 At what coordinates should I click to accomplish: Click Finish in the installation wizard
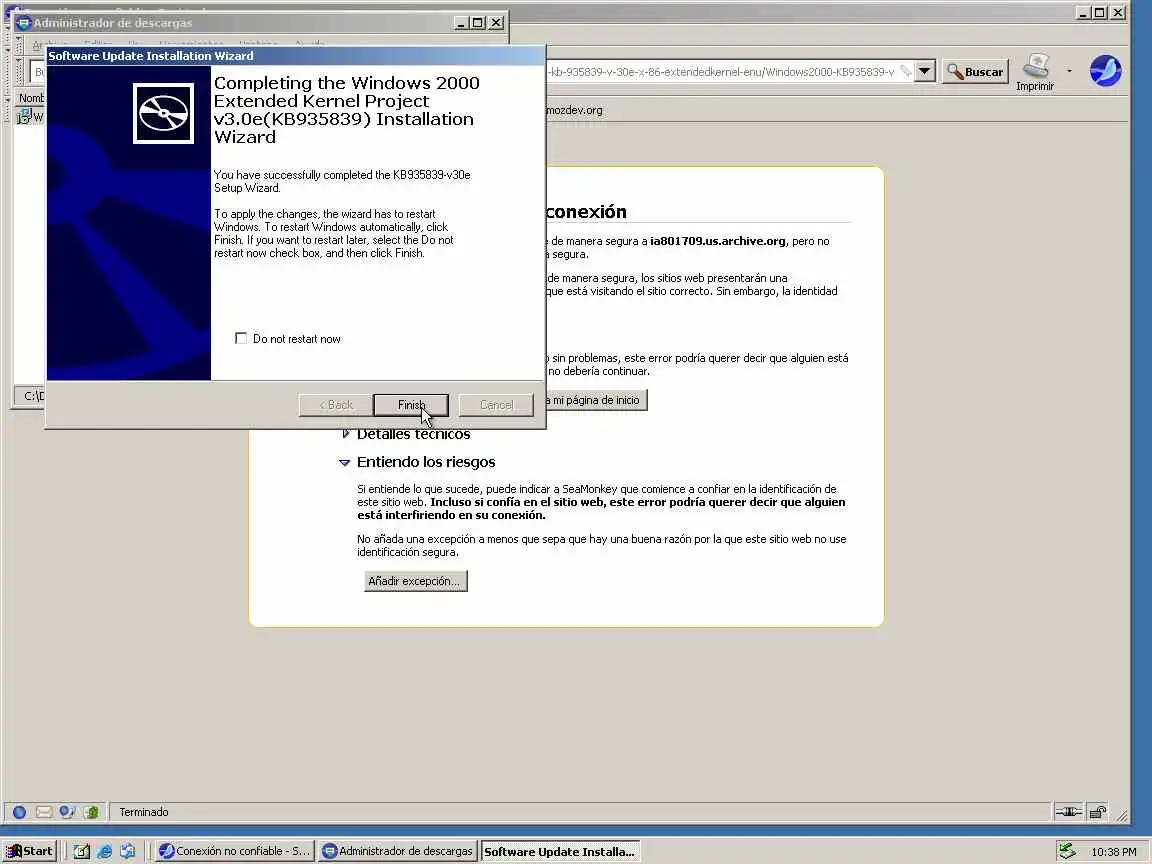(x=411, y=405)
